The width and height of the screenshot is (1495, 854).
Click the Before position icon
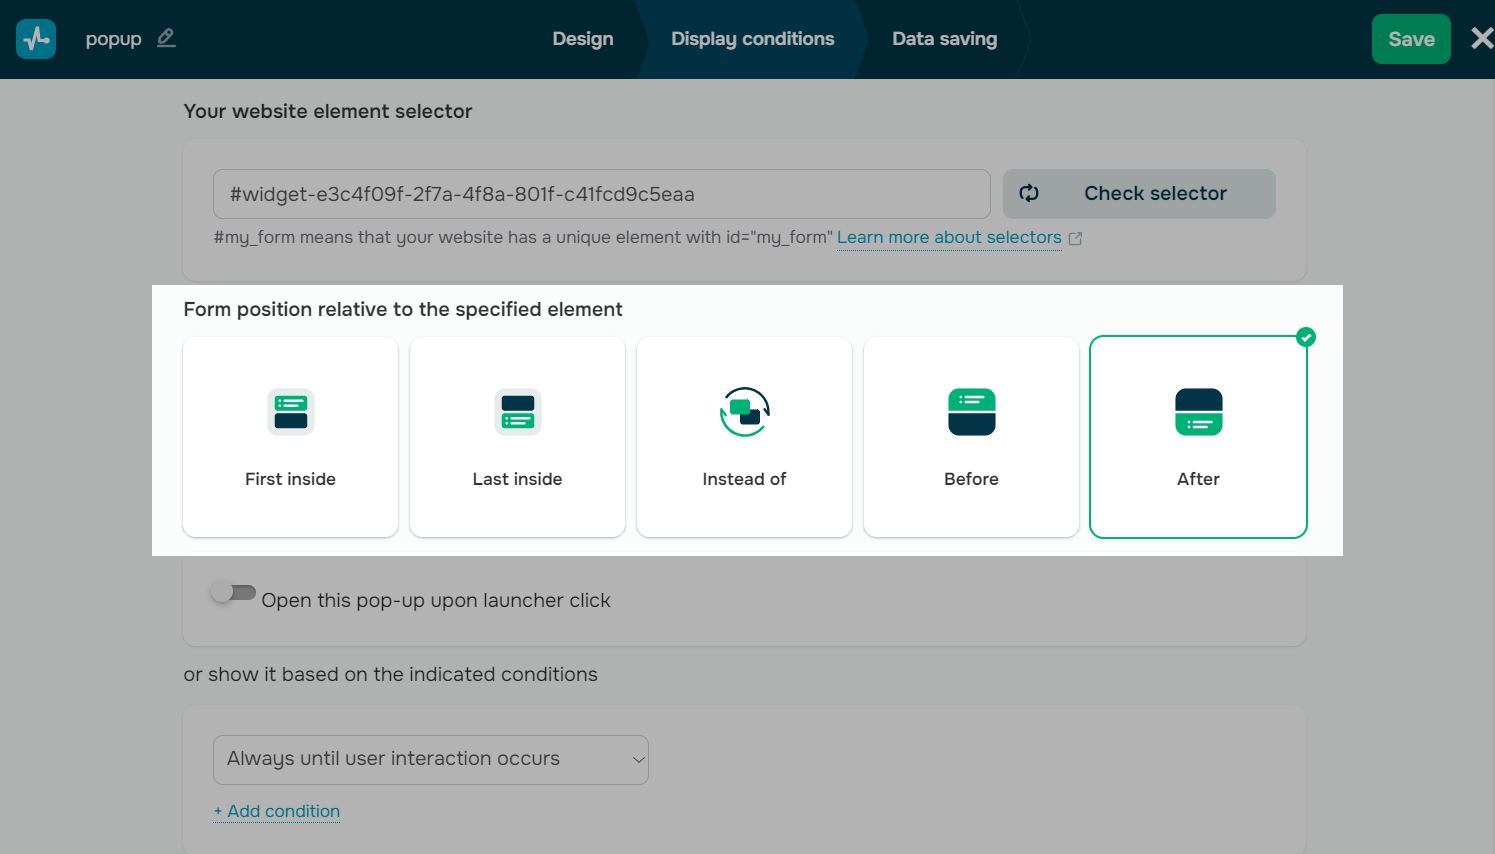971,412
